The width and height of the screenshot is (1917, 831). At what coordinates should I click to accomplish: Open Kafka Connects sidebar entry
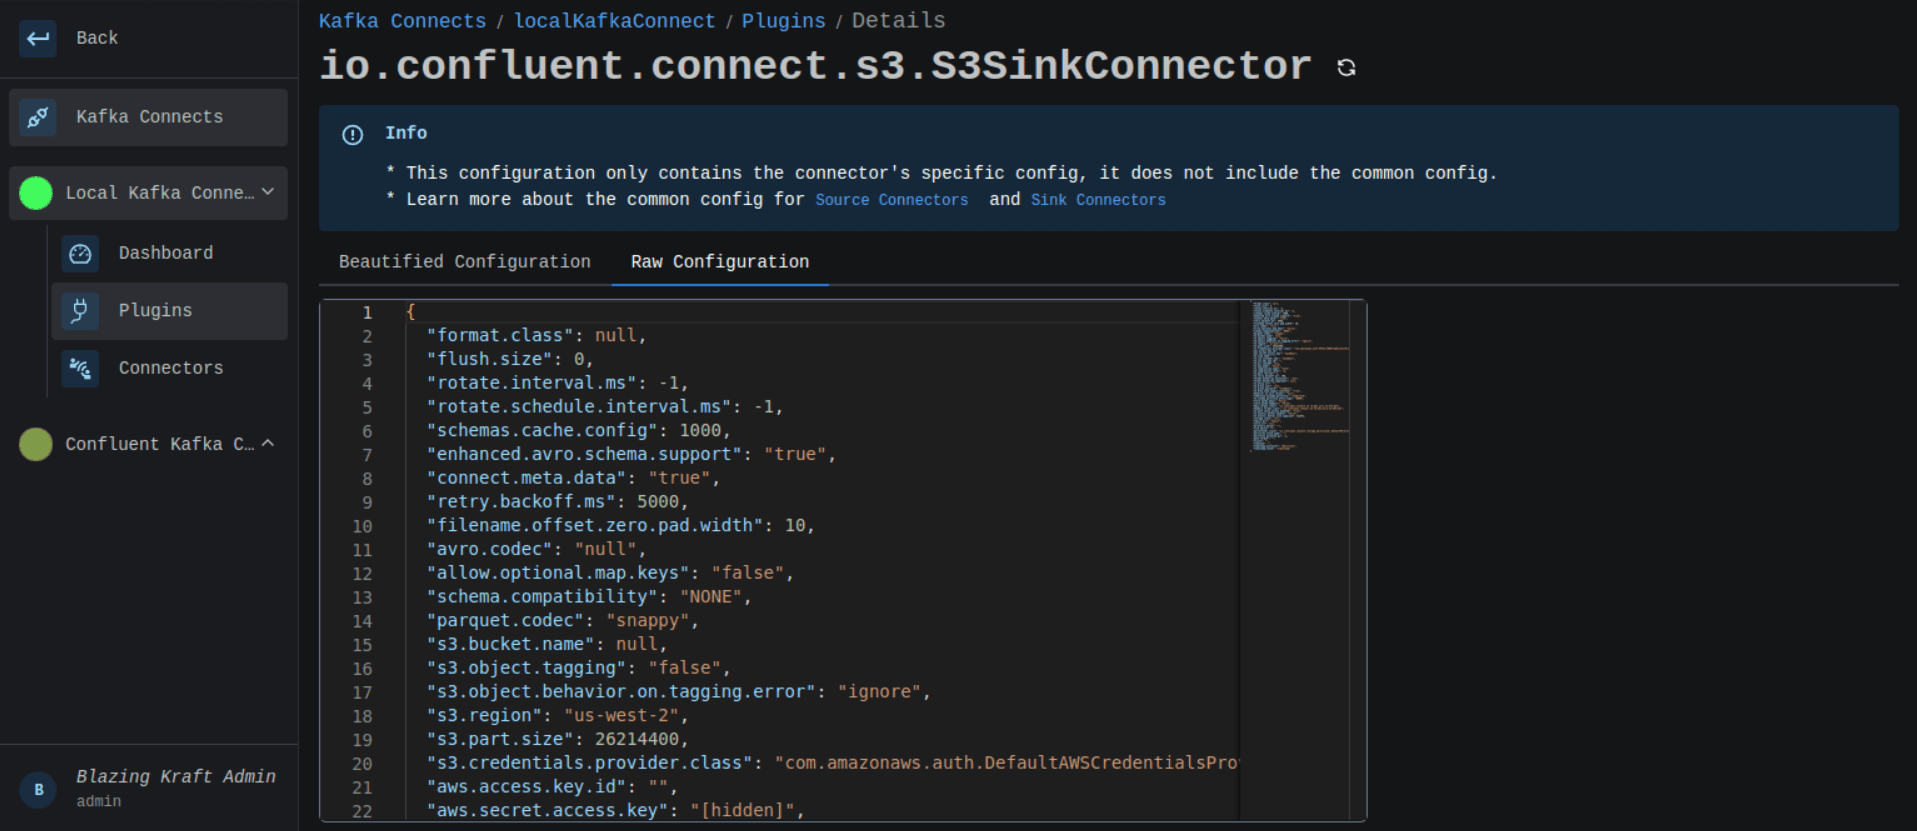[148, 117]
